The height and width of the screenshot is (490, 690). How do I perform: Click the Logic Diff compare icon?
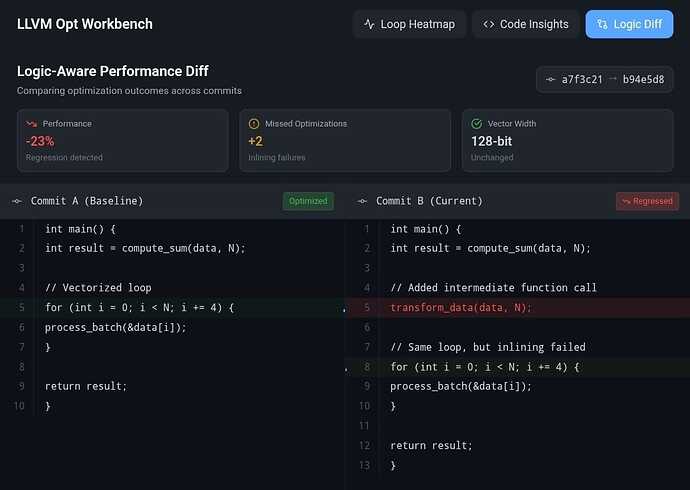coord(603,24)
